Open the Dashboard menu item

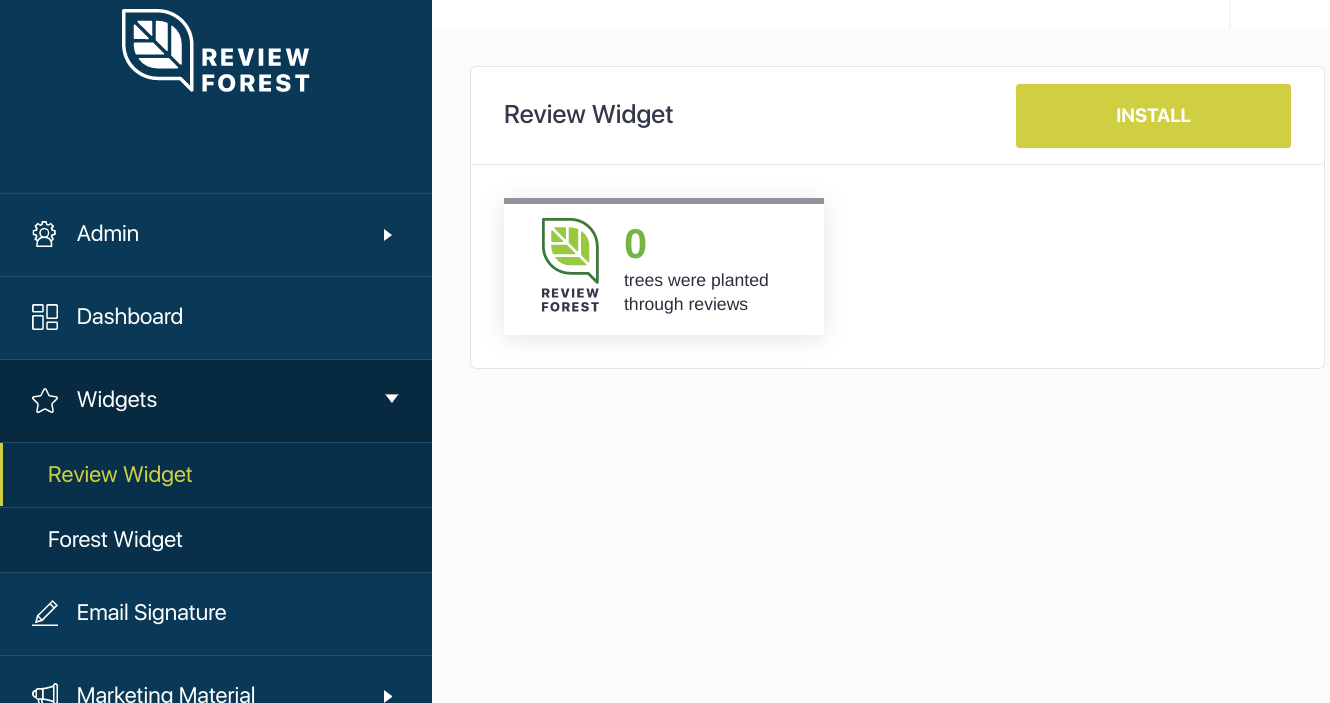pyautogui.click(x=129, y=316)
